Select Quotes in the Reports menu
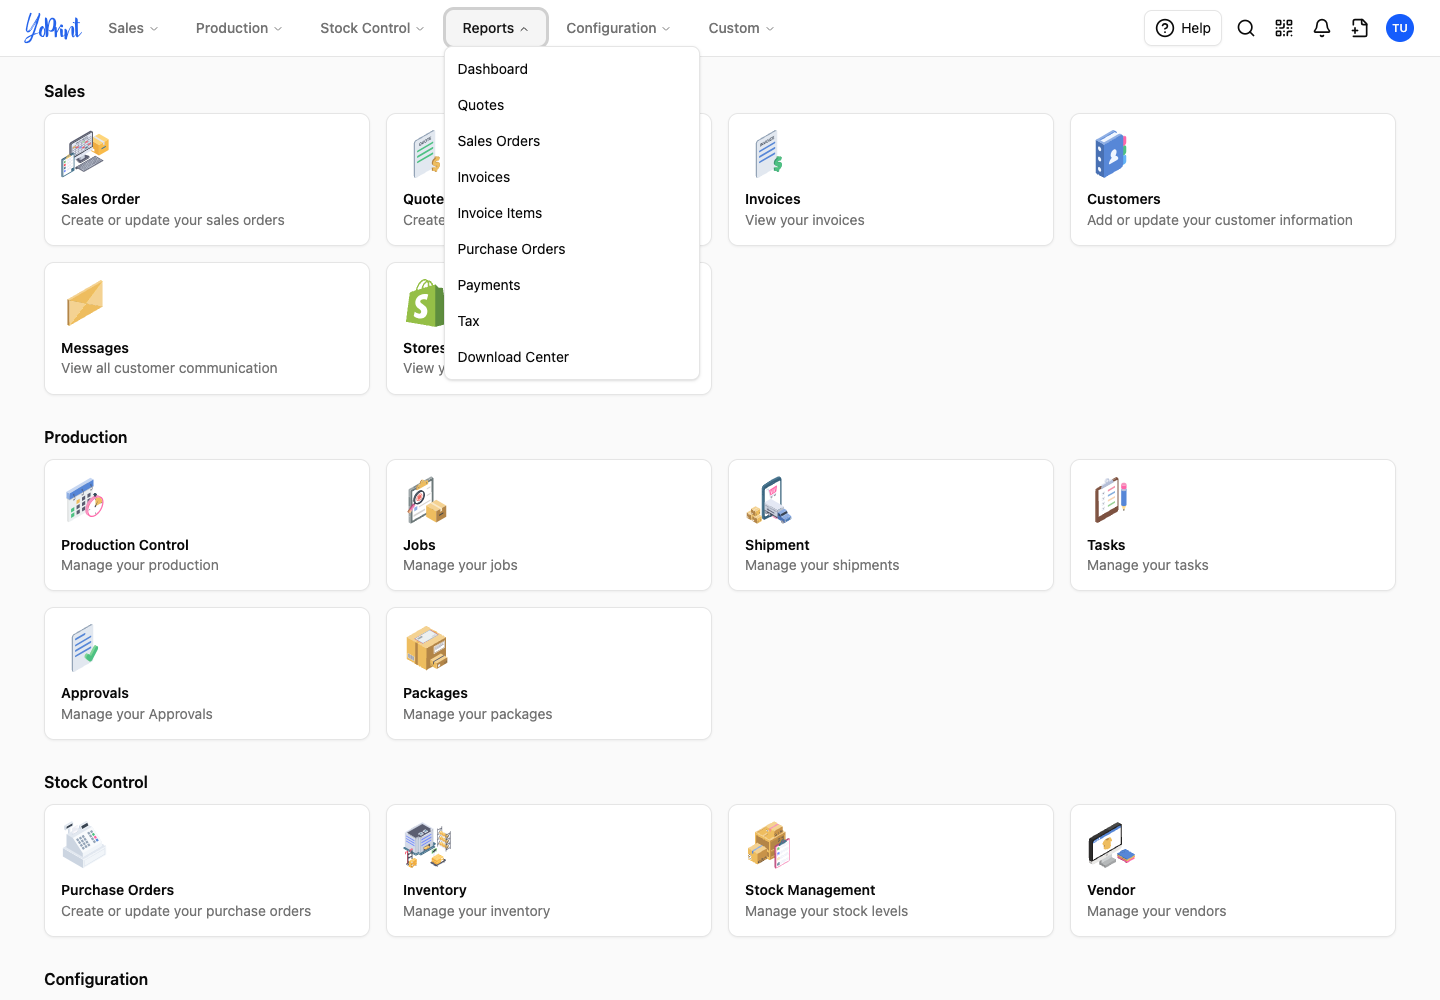This screenshot has height=1000, width=1440. 572,105
